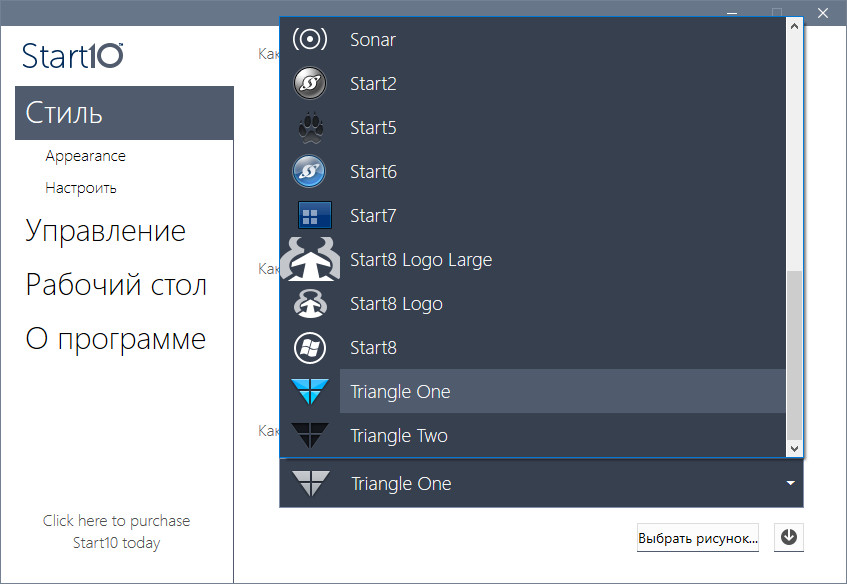847x584 pixels.
Task: Click the Выбрать рисунок button
Action: coord(698,538)
